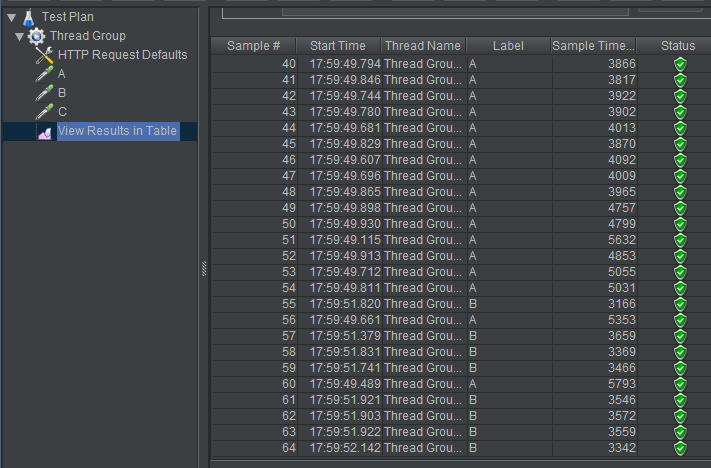Click start time 17:59:49.846
The width and height of the screenshot is (711, 468).
coord(345,80)
